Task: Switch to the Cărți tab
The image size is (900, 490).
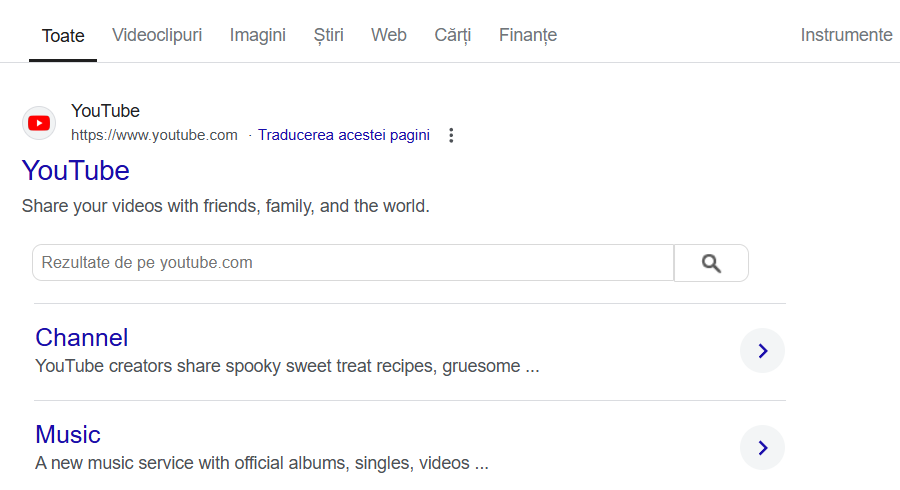Action: (x=452, y=35)
